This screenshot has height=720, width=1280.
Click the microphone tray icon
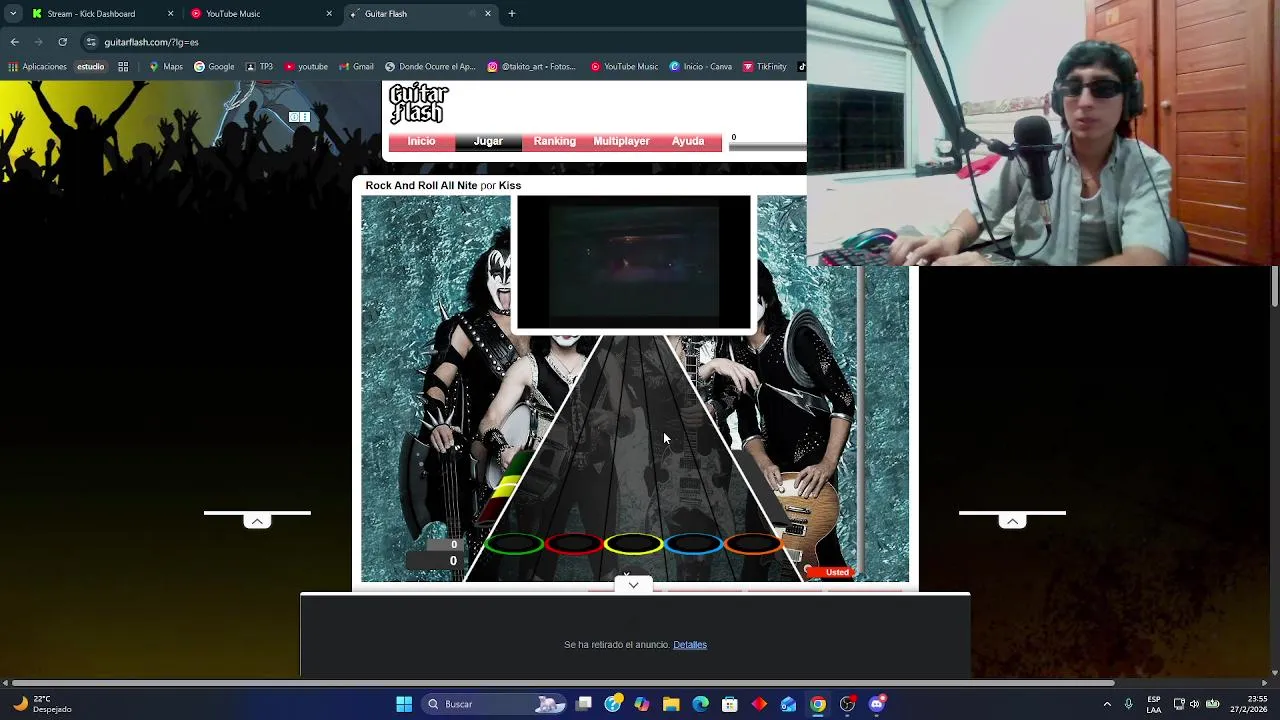click(1129, 704)
